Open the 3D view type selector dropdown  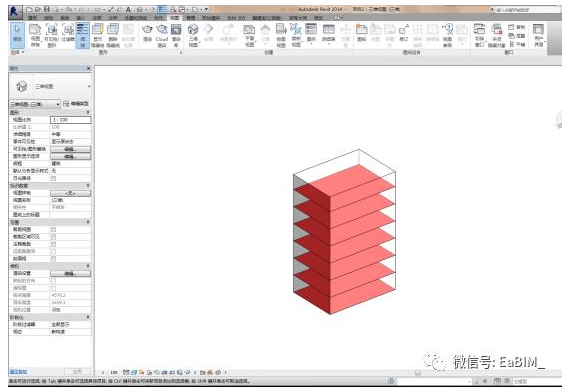tap(51, 86)
